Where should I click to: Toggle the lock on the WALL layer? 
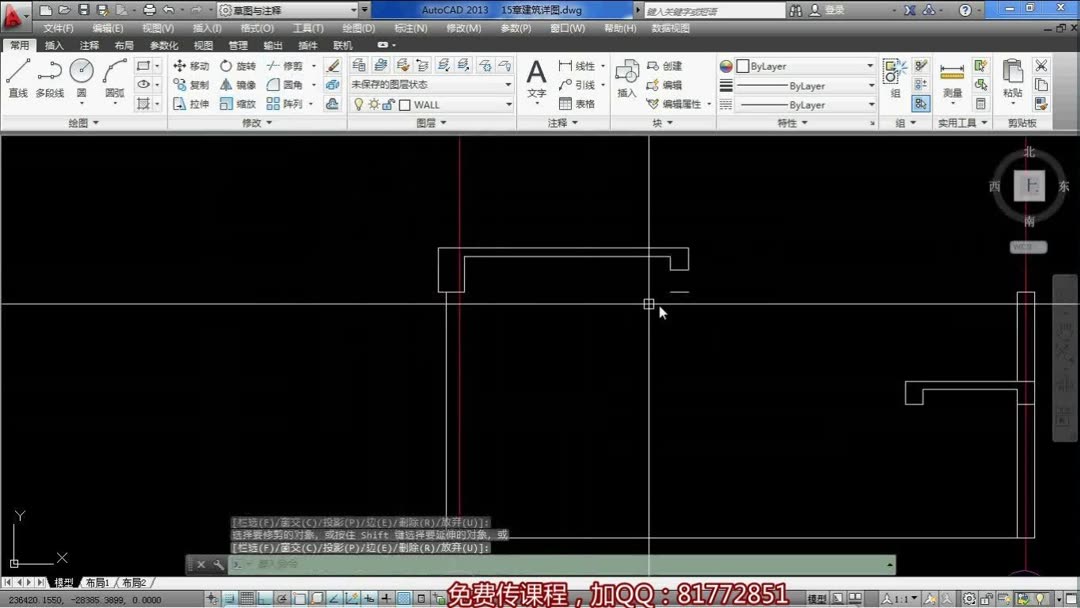[386, 104]
